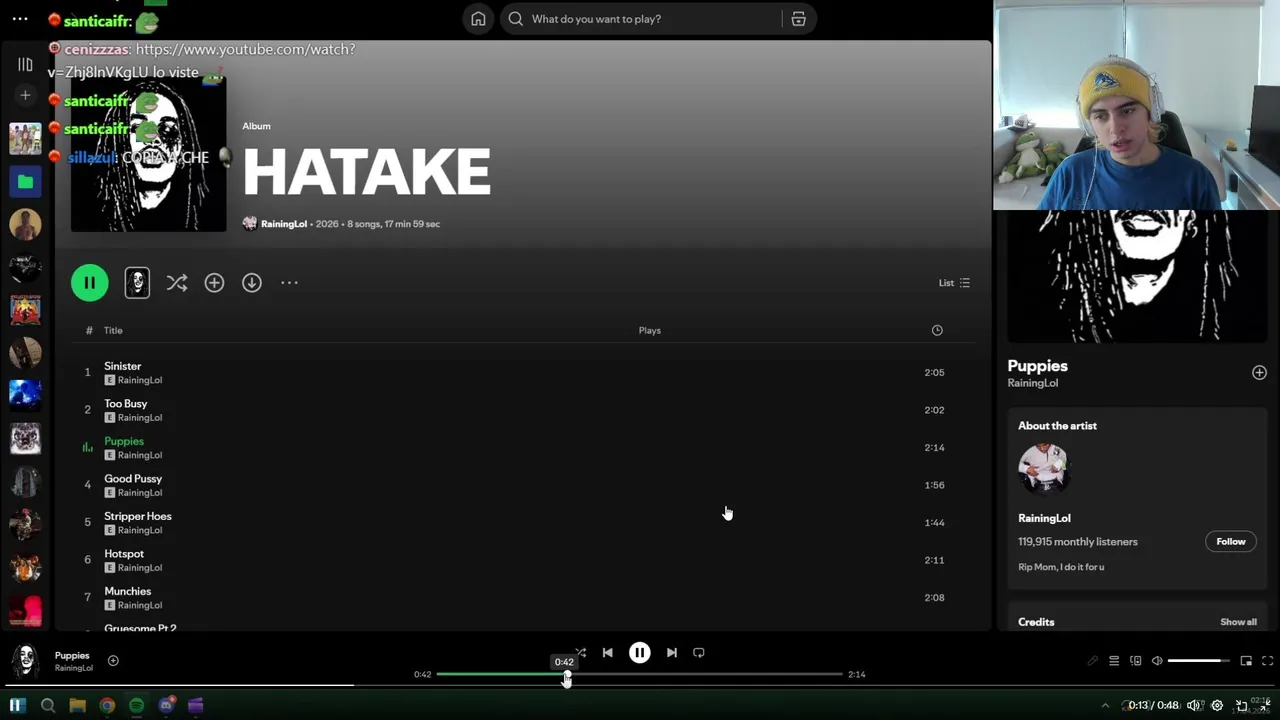
Task: Enter full screen player view
Action: (x=1267, y=661)
